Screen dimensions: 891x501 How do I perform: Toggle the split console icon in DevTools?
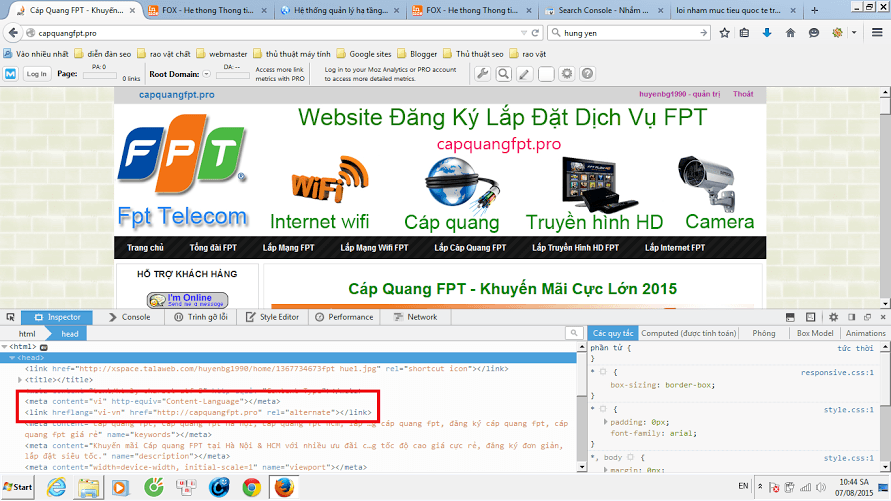pyautogui.click(x=790, y=317)
